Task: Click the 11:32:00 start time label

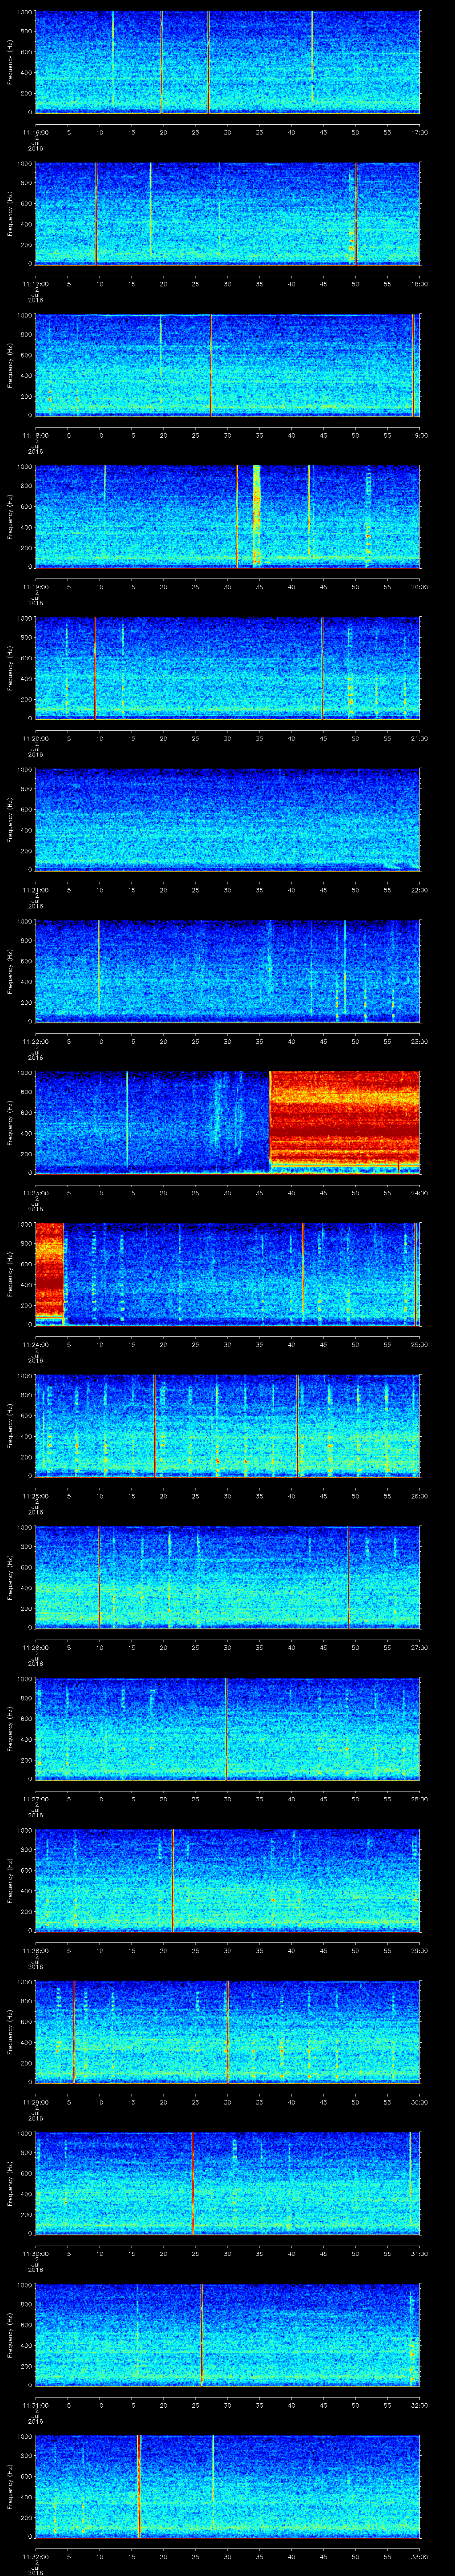Action: click(x=35, y=2556)
